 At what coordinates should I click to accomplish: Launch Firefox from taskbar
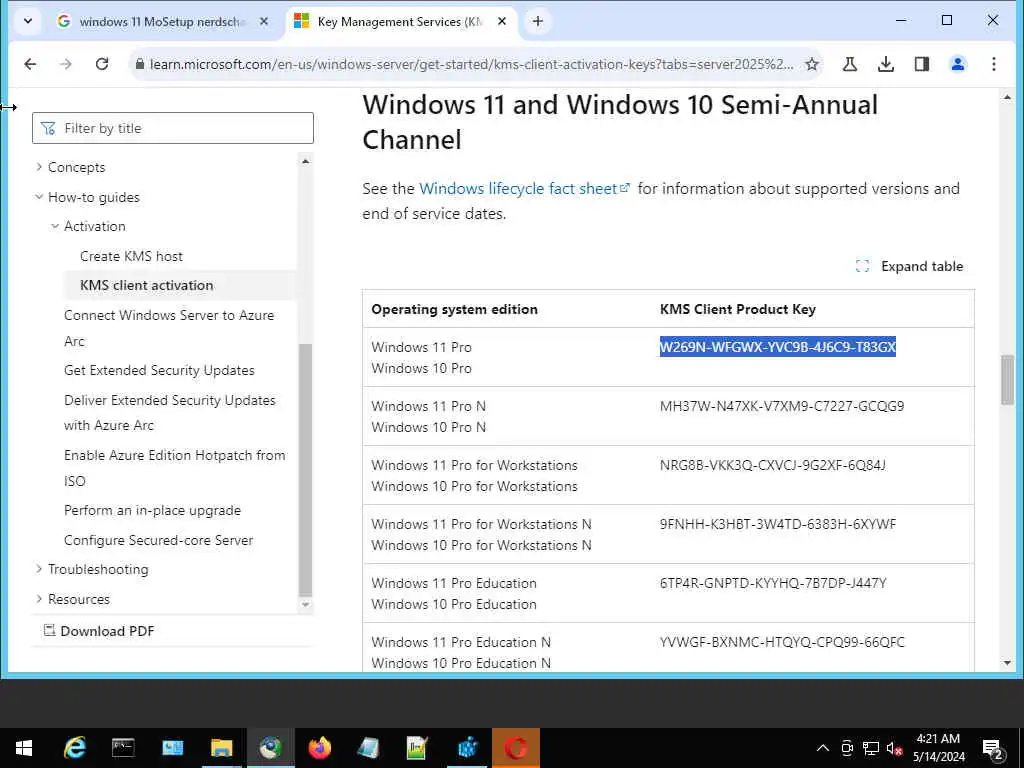[319, 748]
